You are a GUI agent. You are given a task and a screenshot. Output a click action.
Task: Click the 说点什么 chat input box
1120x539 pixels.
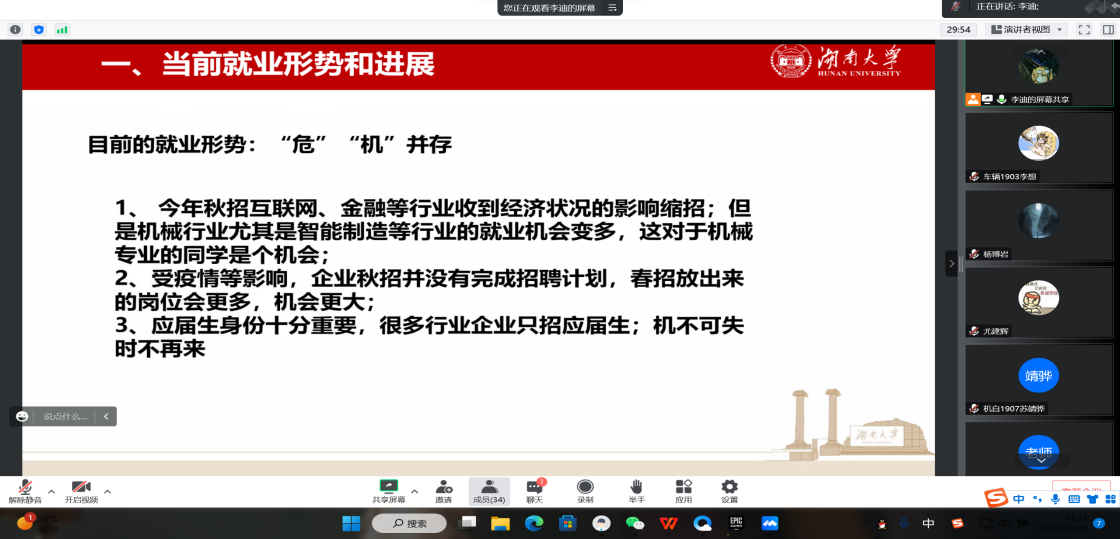coord(65,416)
